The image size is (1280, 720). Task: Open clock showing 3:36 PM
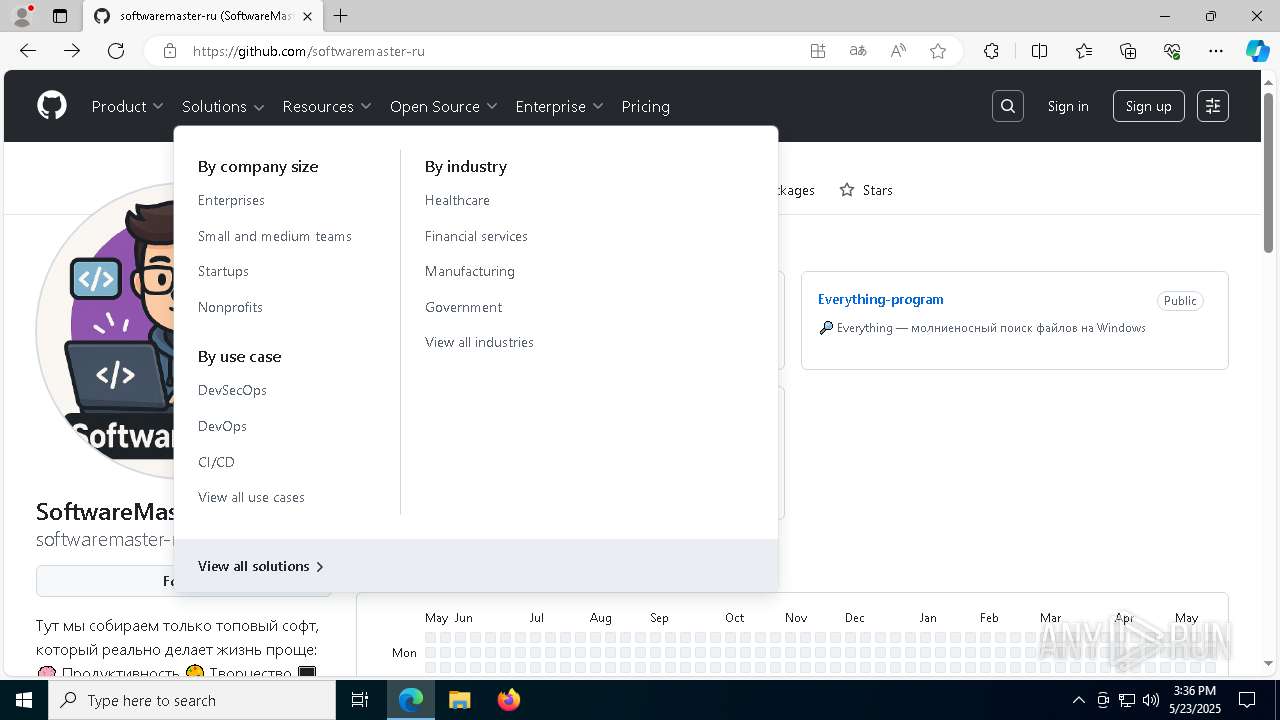[x=1194, y=700]
